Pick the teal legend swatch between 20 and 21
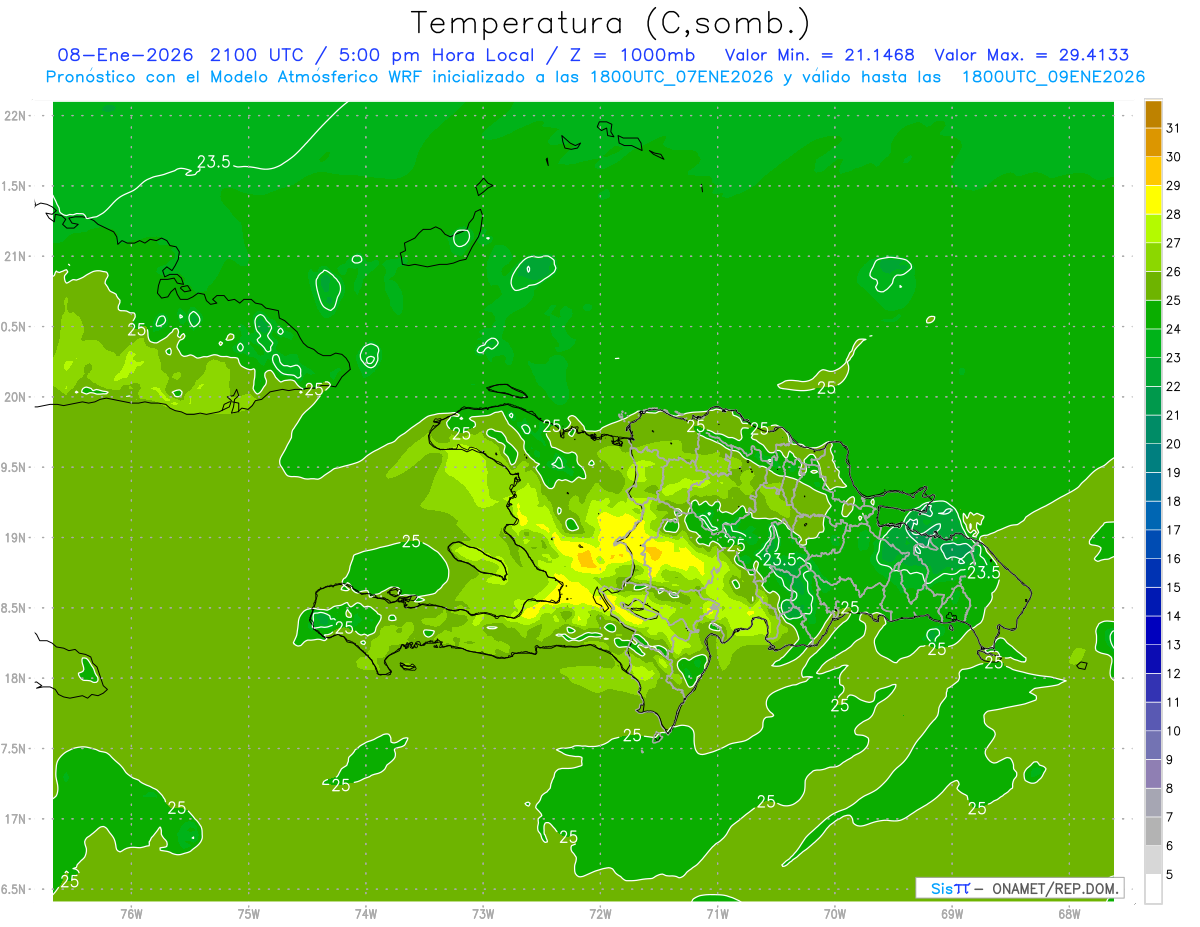 click(1153, 430)
